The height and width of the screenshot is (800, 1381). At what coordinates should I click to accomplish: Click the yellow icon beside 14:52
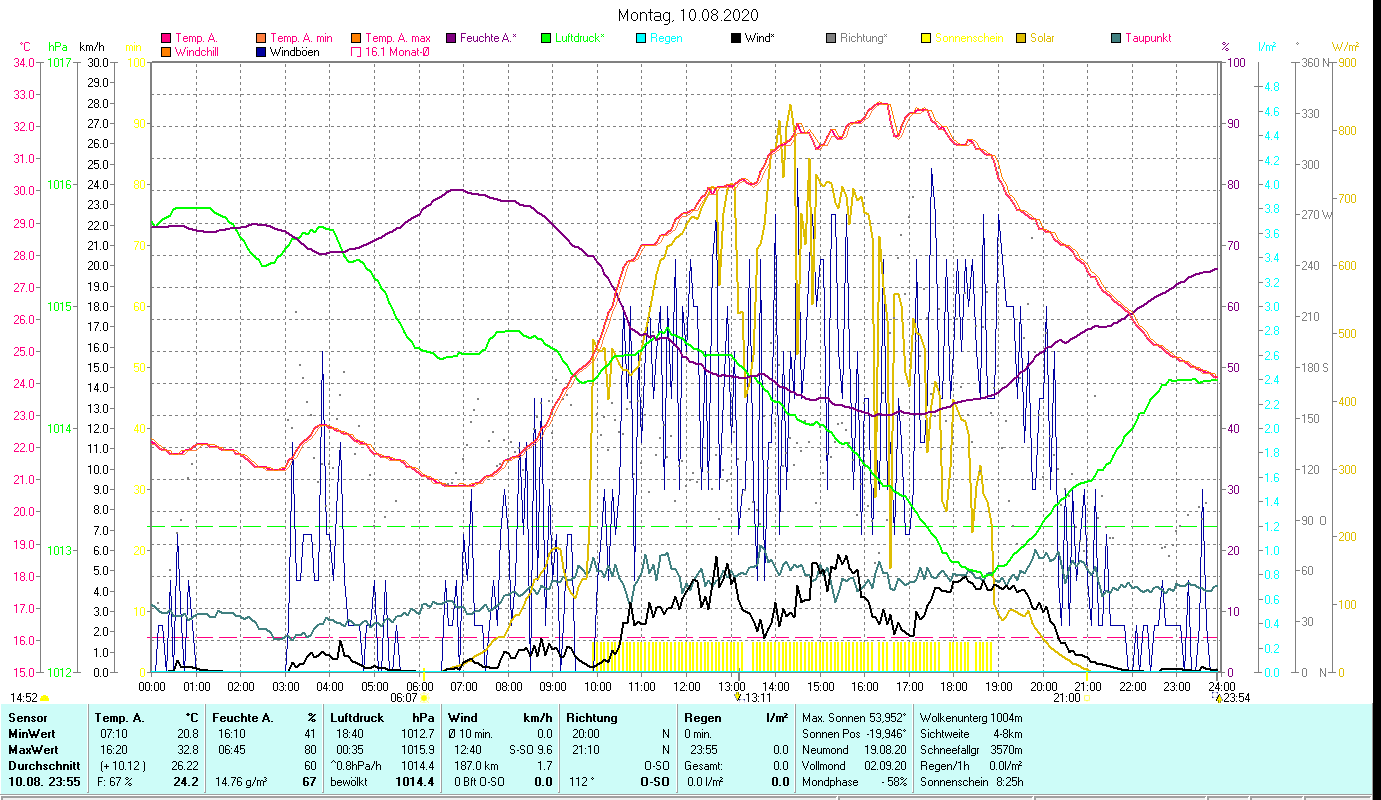point(45,698)
